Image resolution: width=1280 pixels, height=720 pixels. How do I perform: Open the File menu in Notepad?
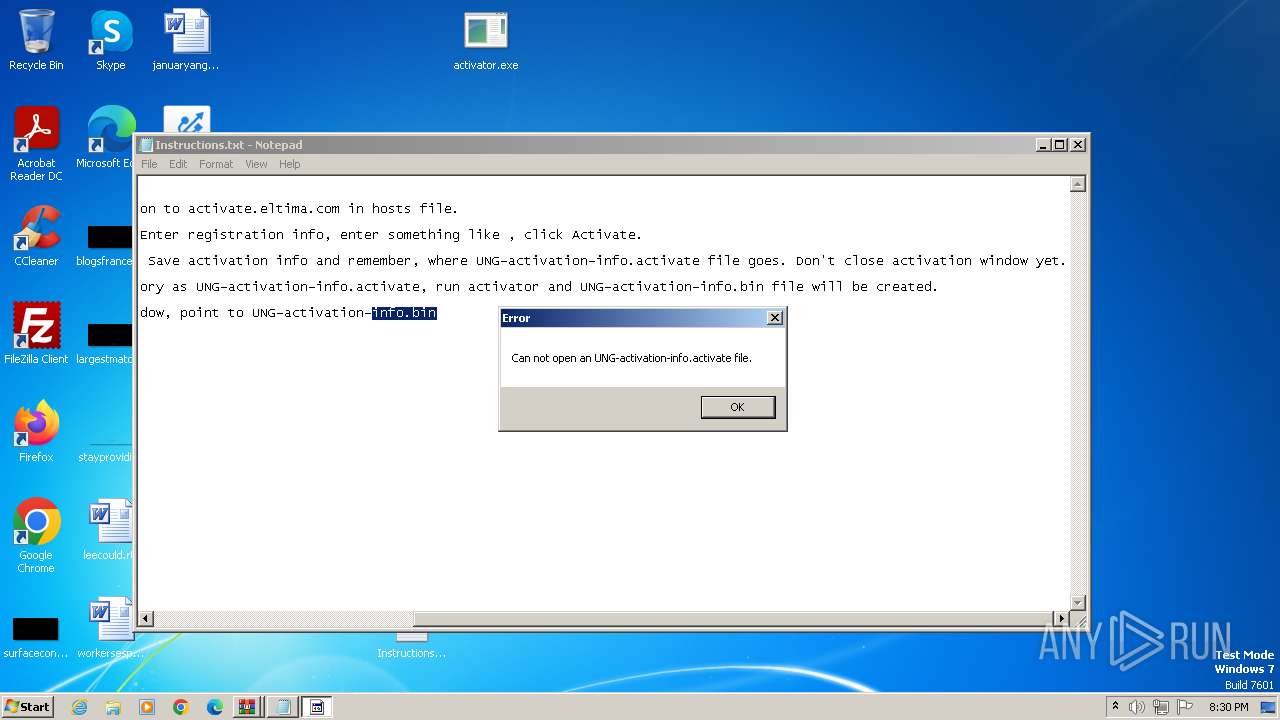click(149, 164)
